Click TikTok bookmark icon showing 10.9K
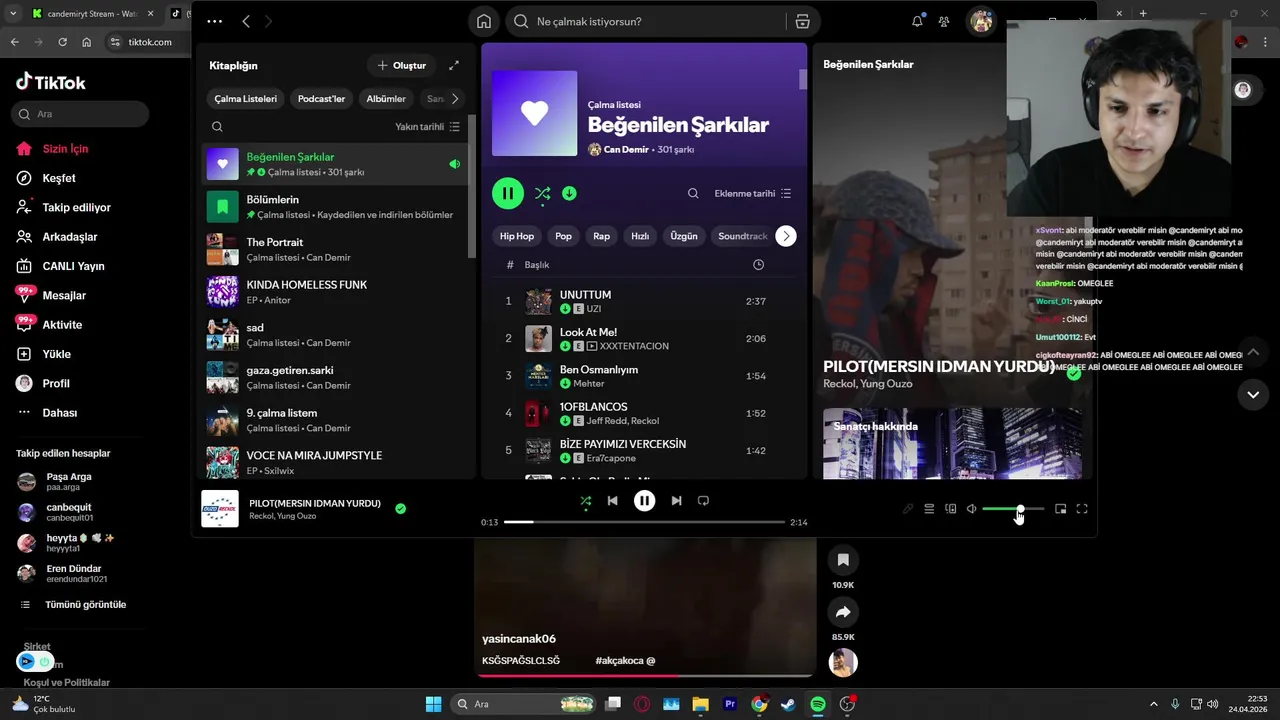 coord(843,560)
